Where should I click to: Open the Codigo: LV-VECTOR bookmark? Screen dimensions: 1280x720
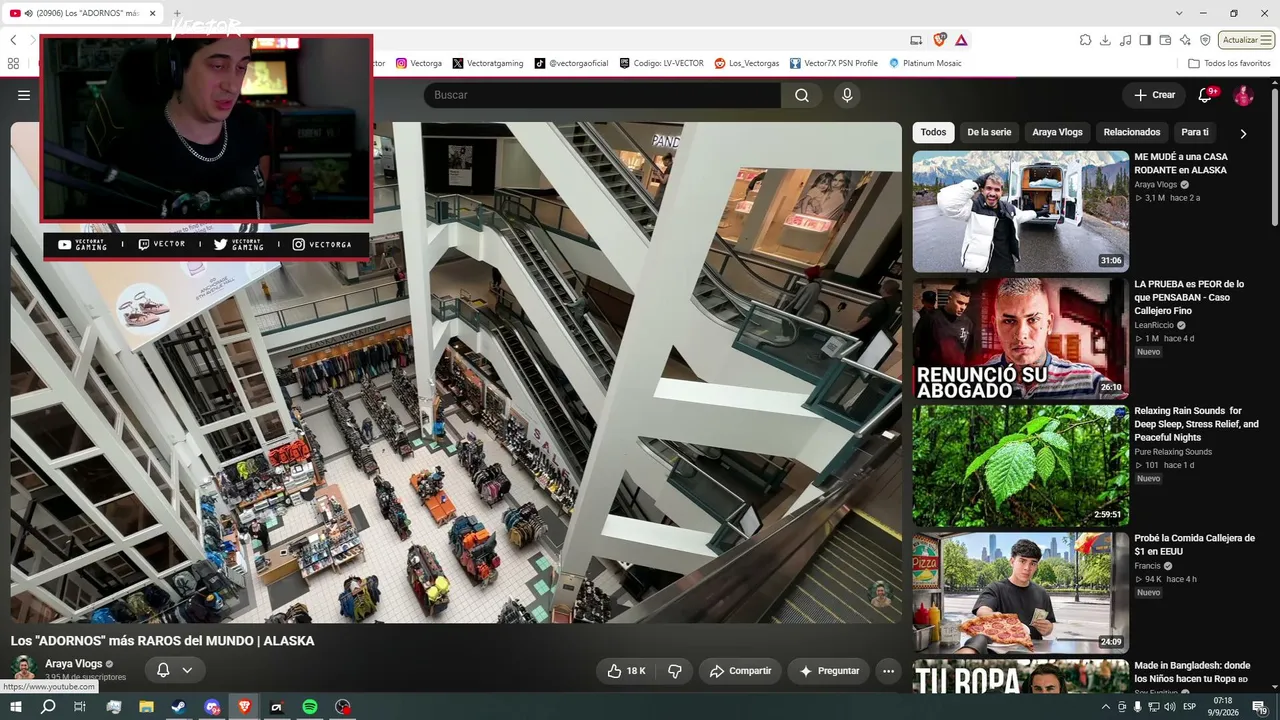pos(661,63)
